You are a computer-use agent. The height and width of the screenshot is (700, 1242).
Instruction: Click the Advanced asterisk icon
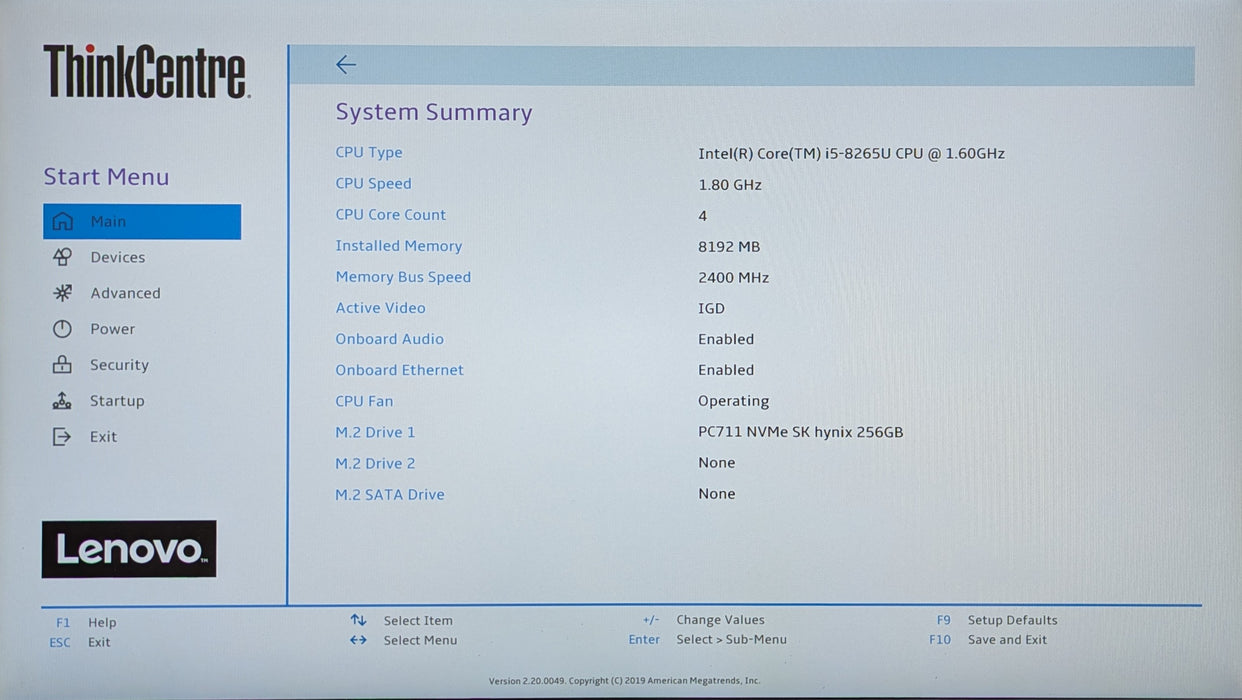[62, 293]
